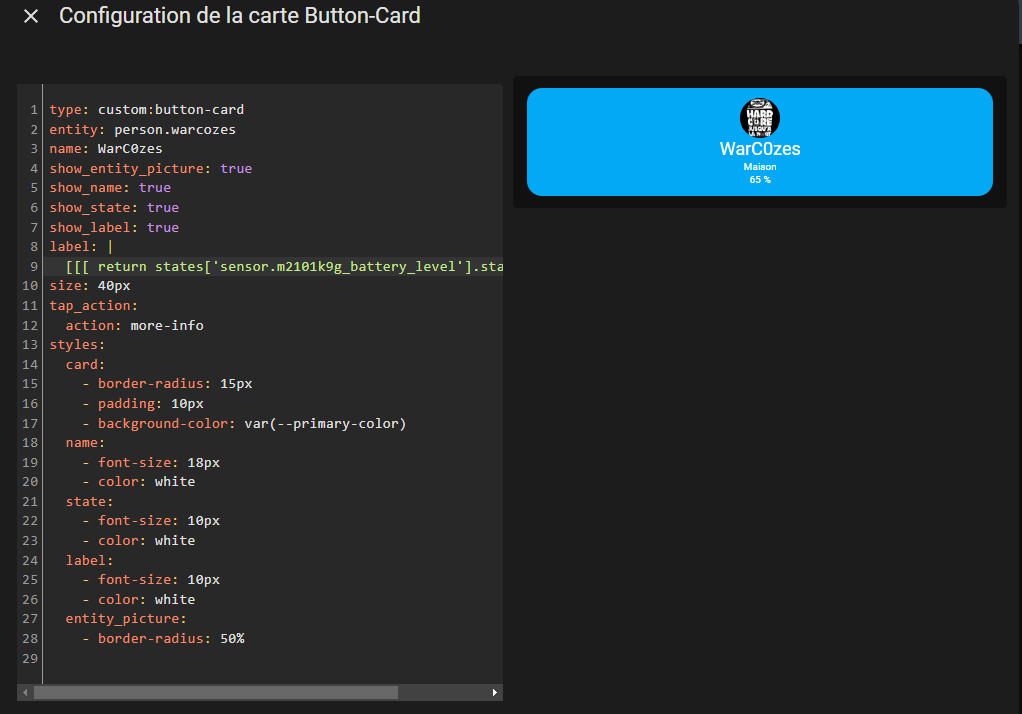Click the 65 % battery label in preview
1022x714 pixels.
[x=760, y=180]
